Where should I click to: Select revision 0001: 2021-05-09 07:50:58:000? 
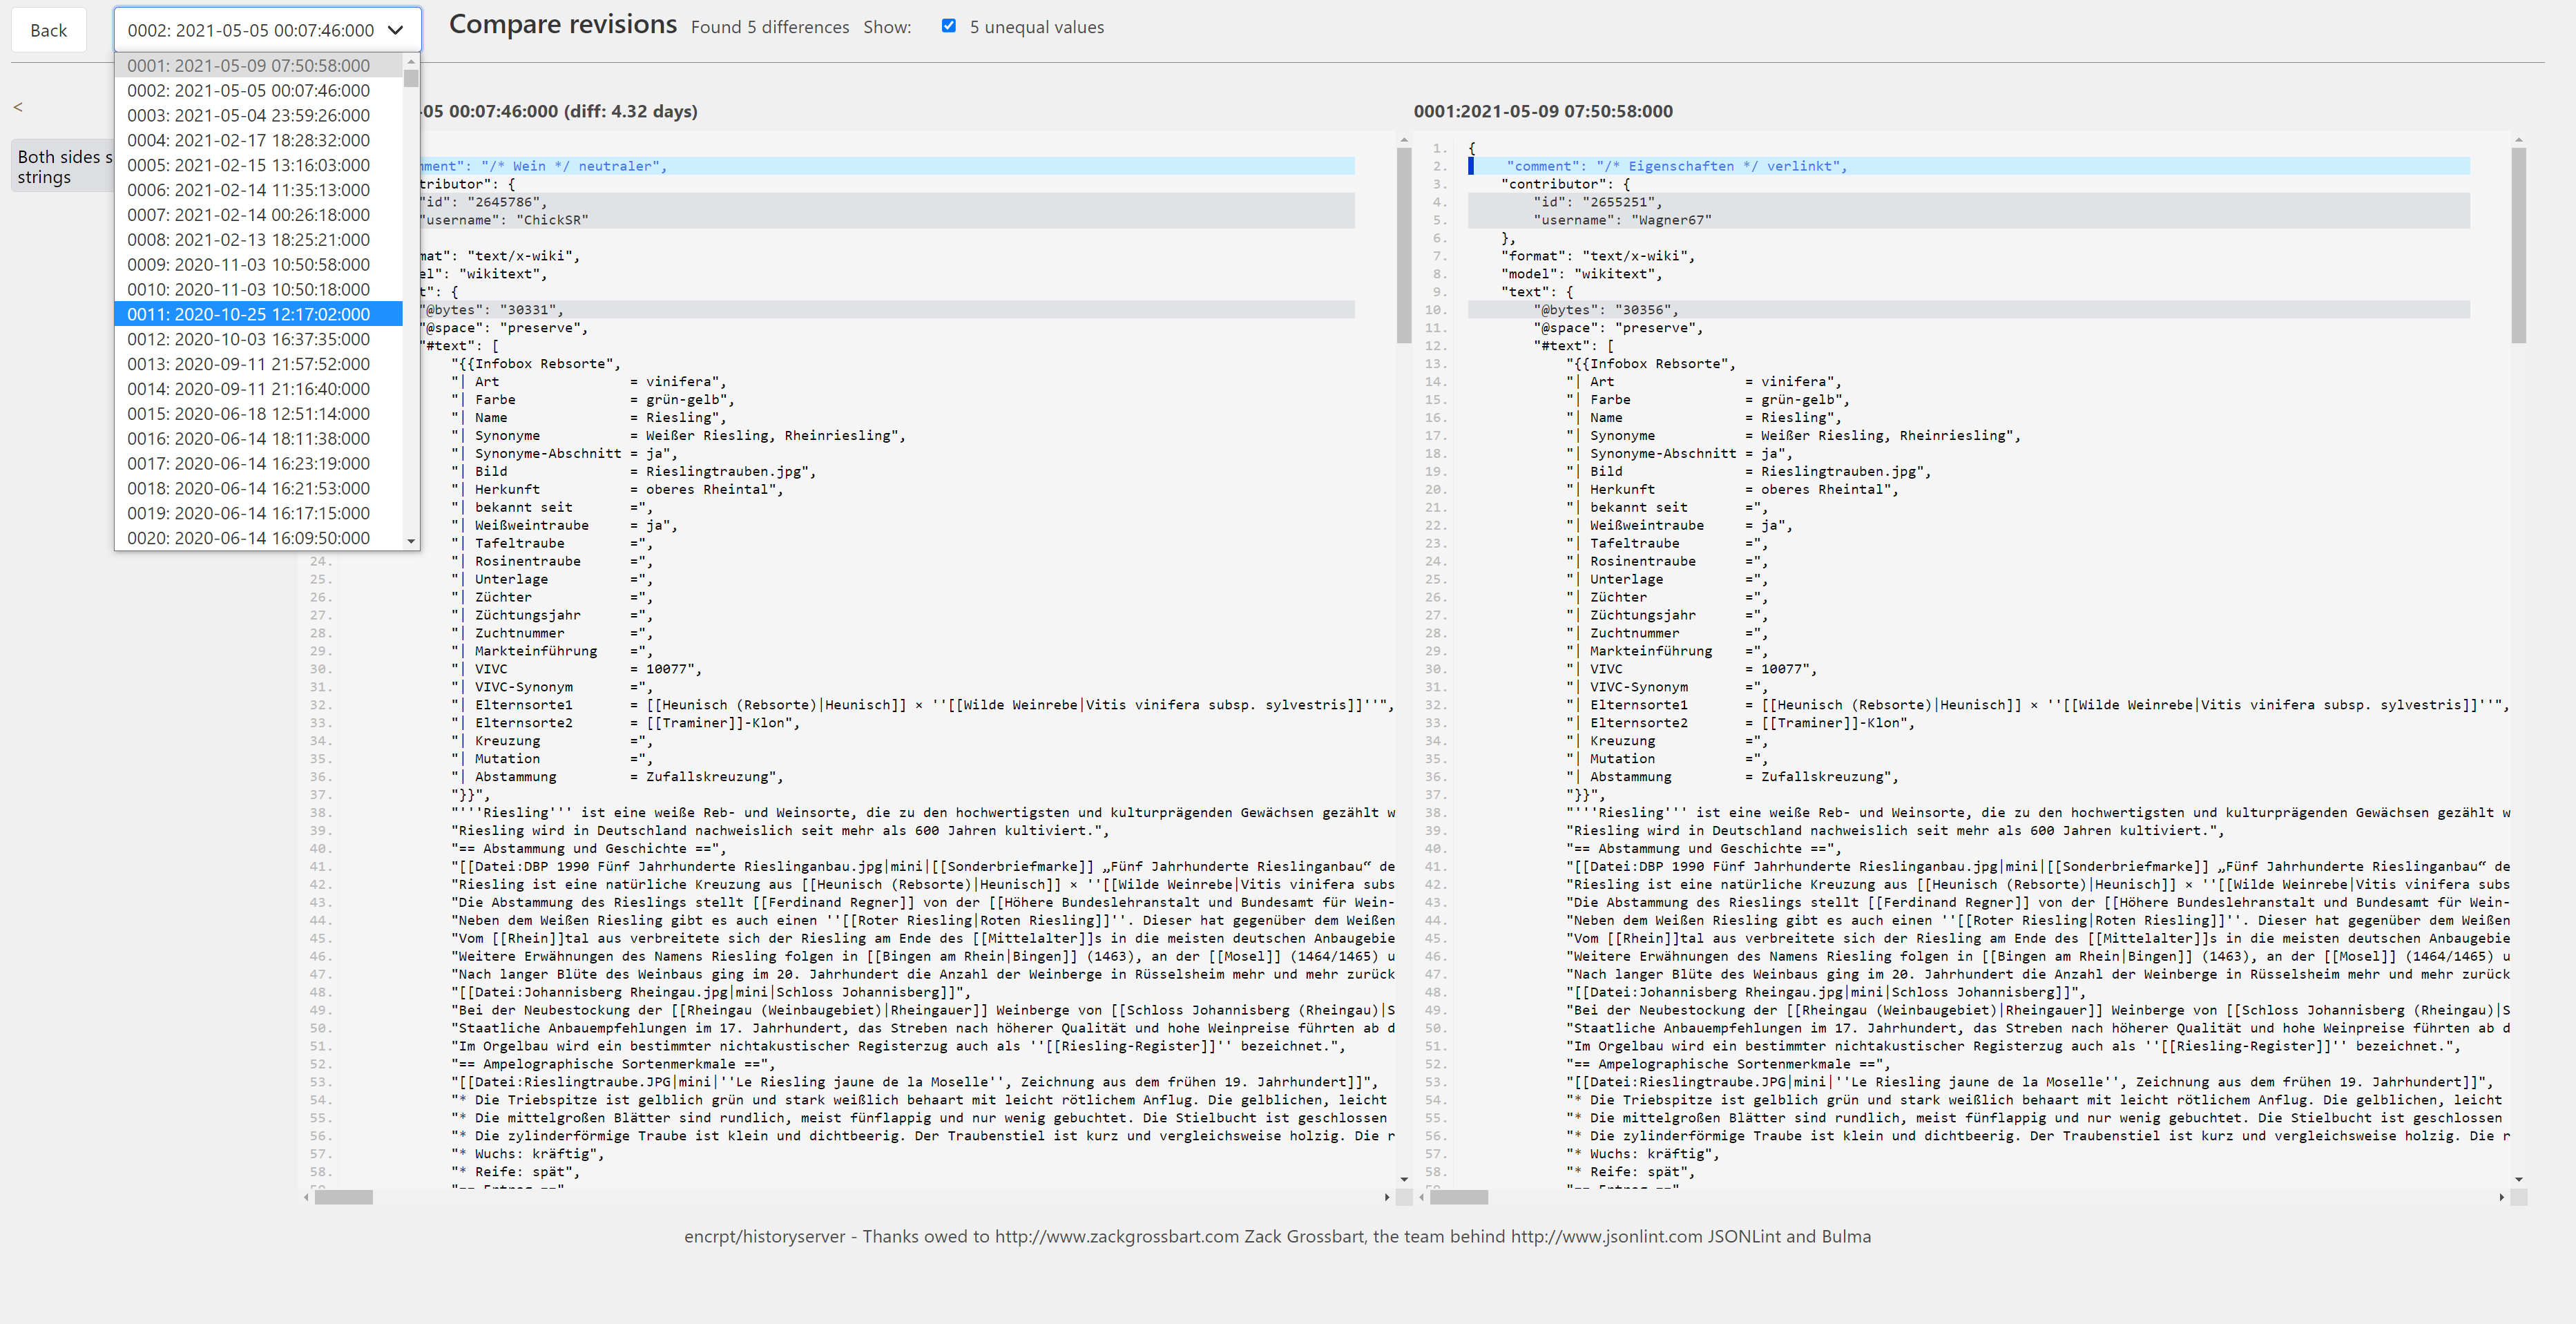258,65
